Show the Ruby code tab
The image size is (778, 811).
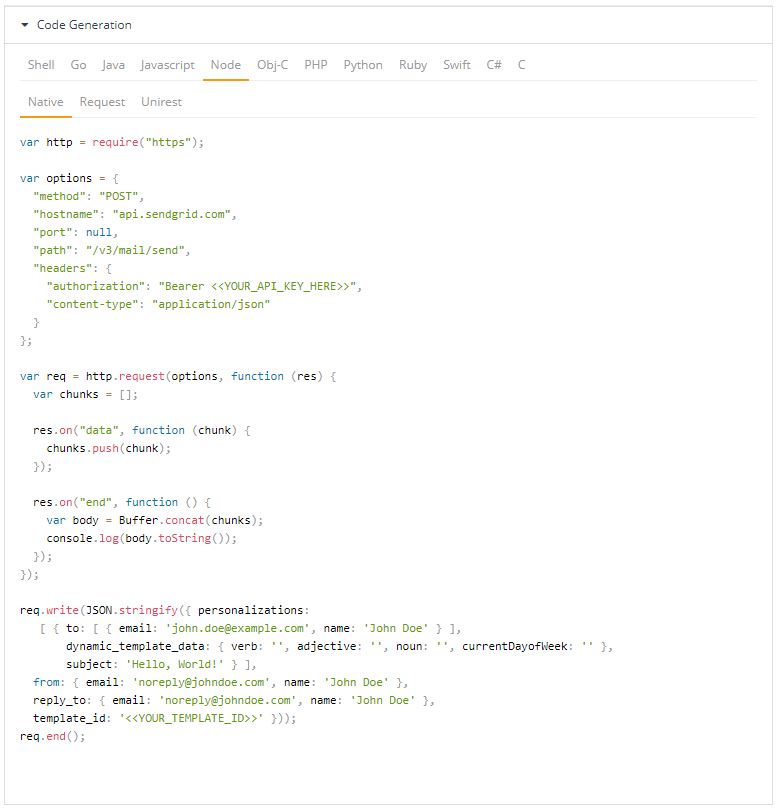413,65
